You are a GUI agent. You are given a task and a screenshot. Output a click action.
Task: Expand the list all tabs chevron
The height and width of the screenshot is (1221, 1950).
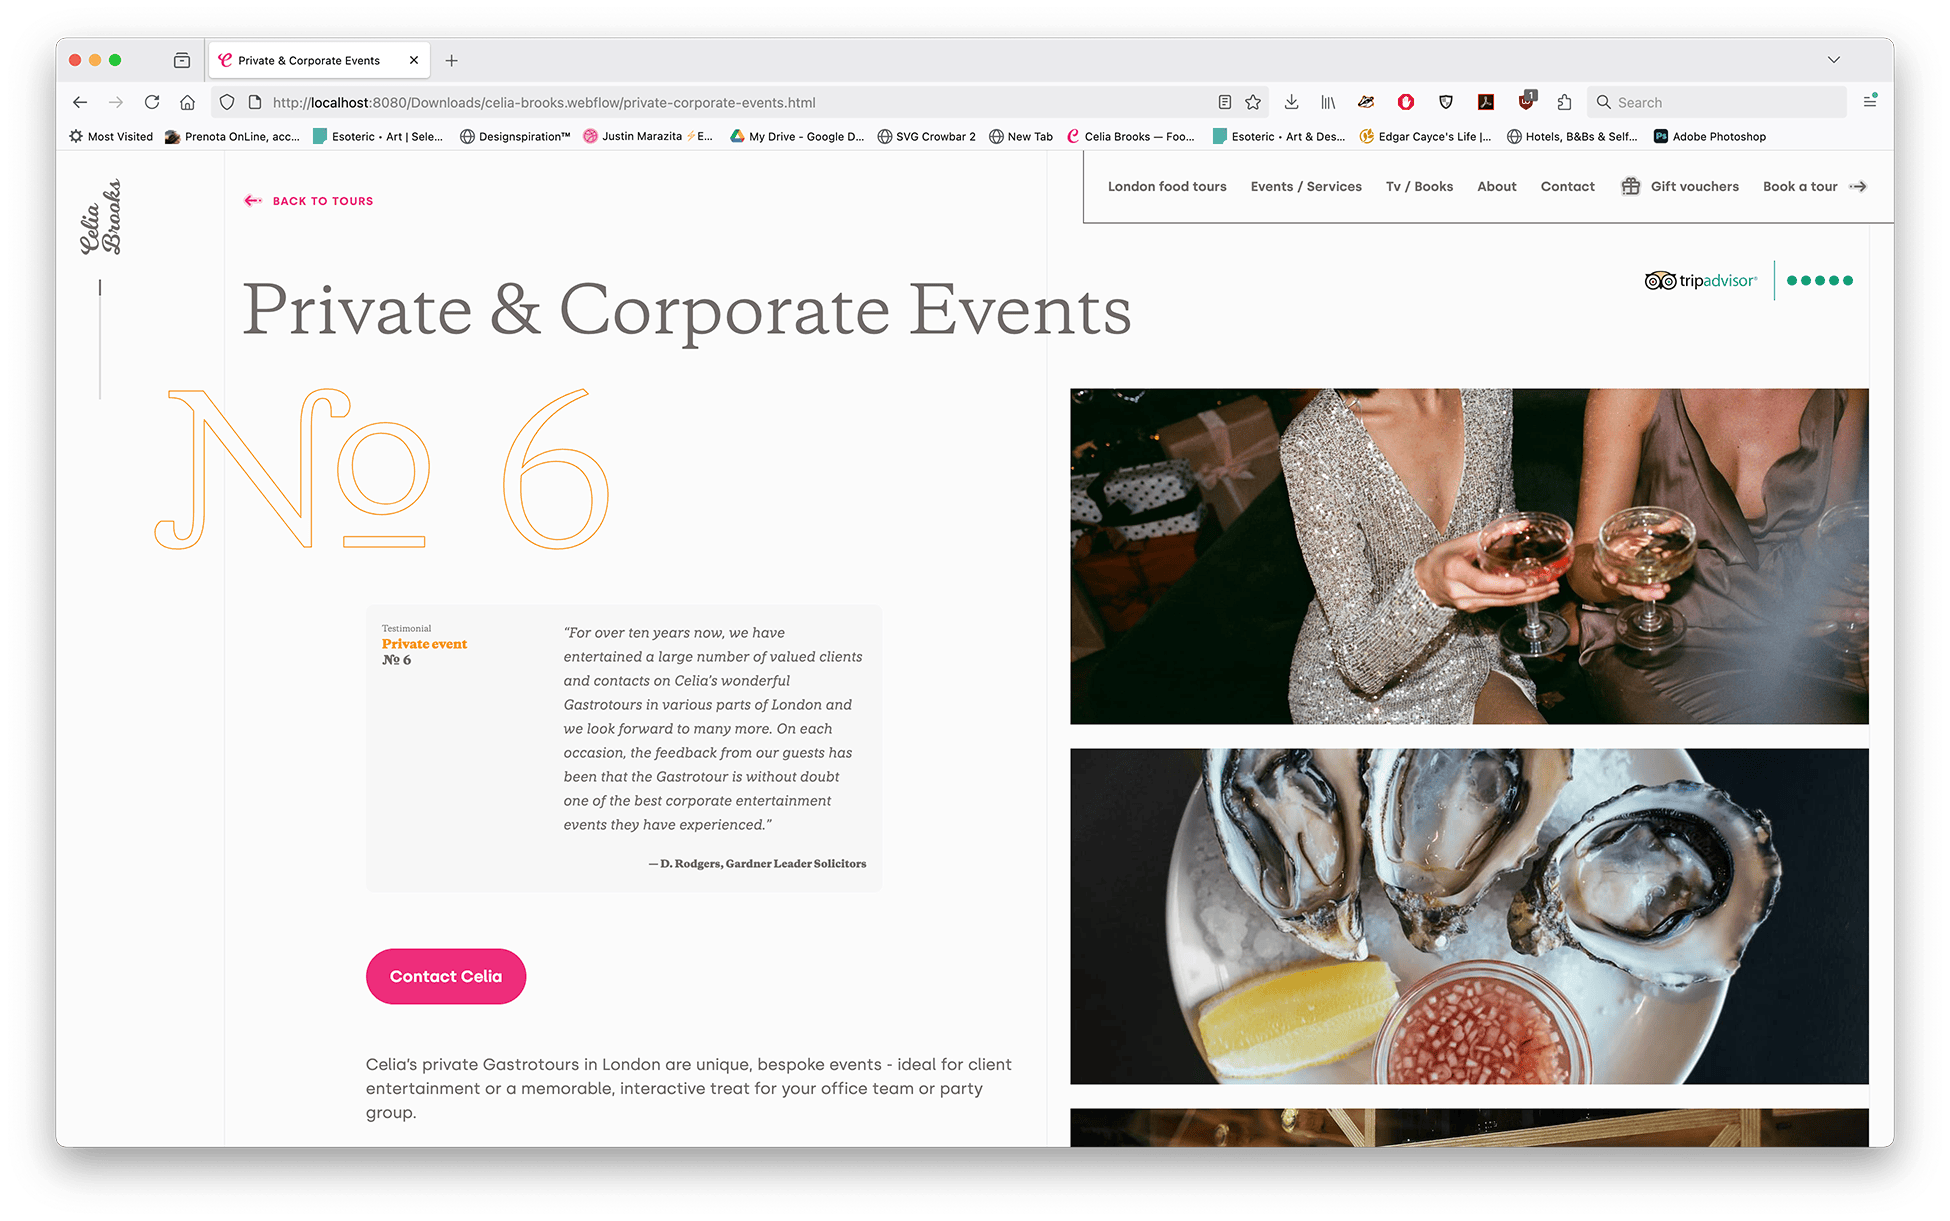pos(1833,60)
